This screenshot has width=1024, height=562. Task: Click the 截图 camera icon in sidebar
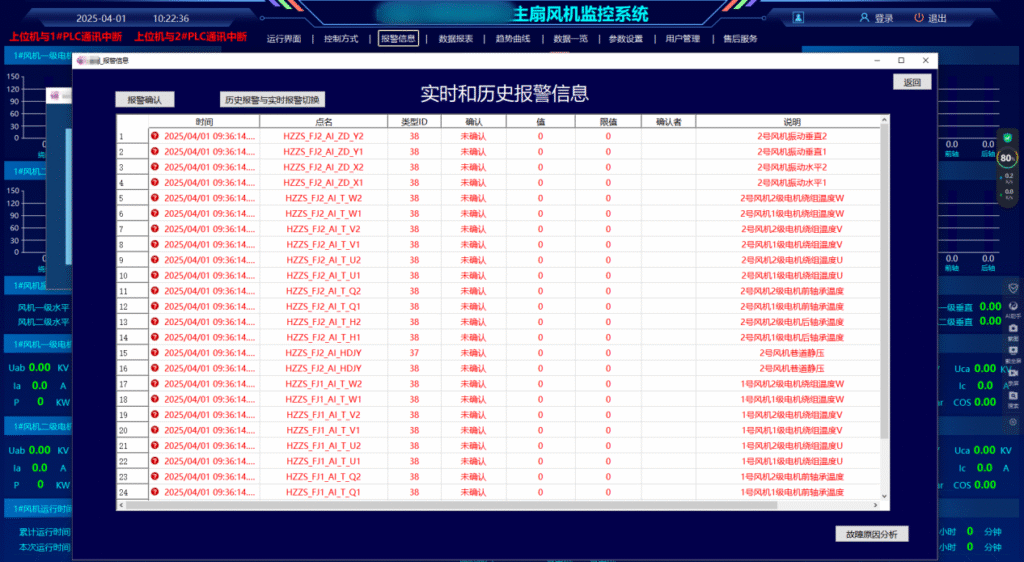coord(1013,328)
